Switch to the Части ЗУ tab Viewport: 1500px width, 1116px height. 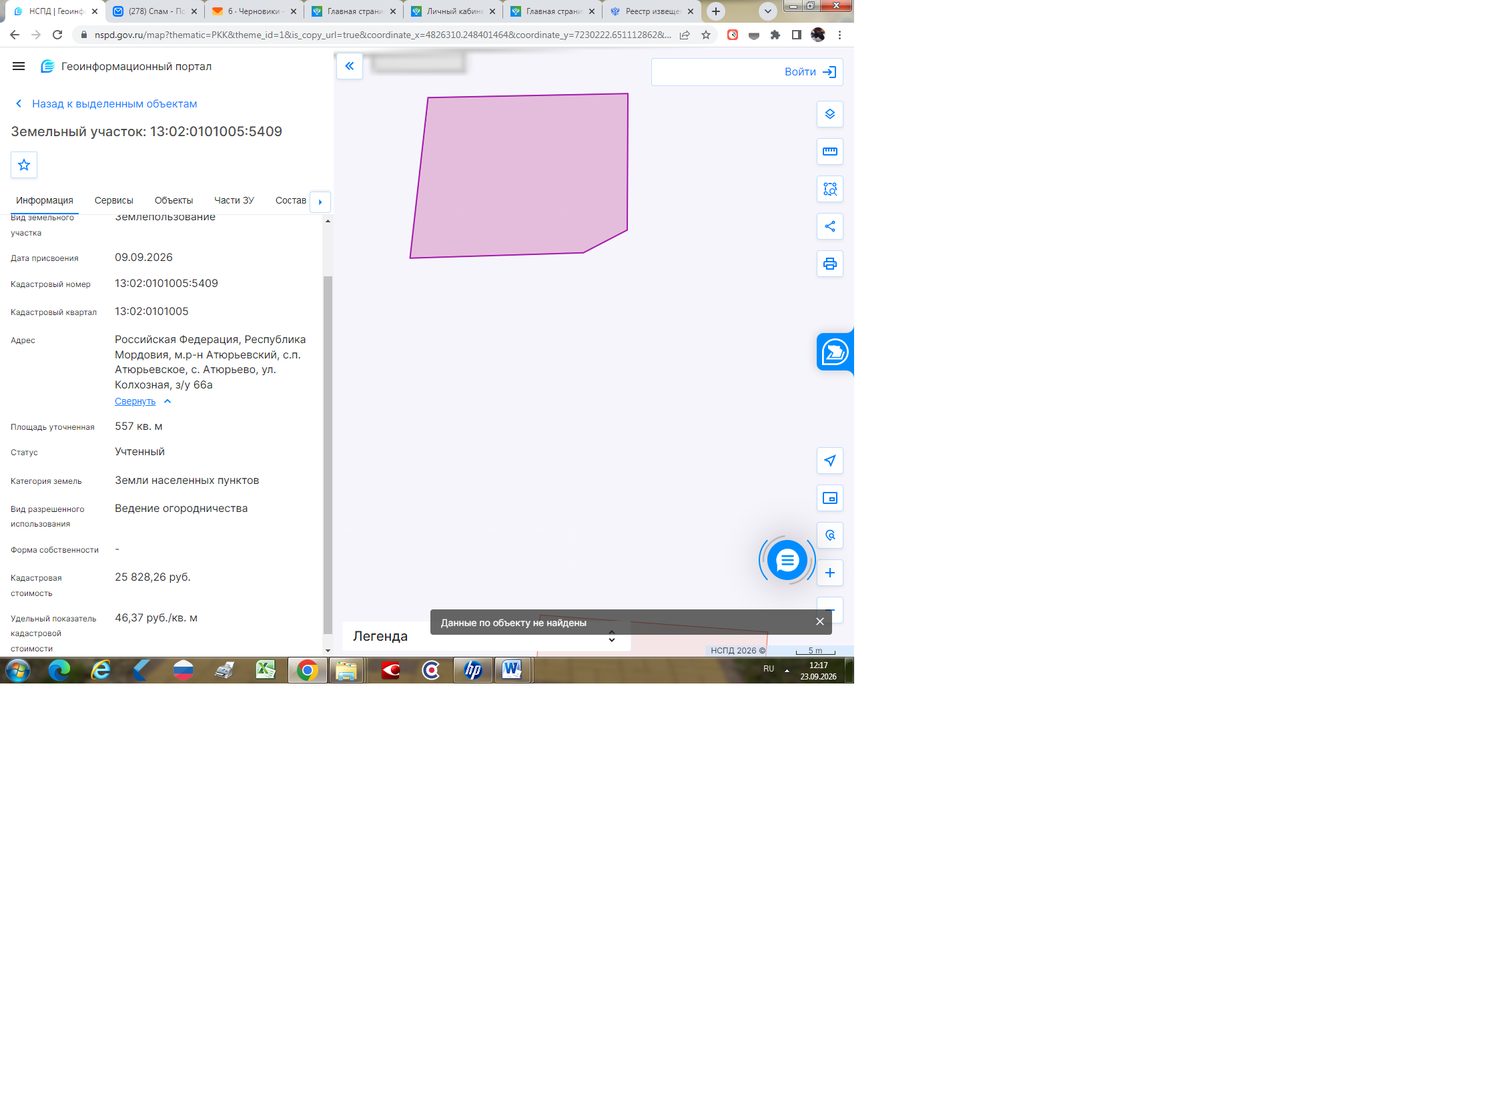coord(234,201)
